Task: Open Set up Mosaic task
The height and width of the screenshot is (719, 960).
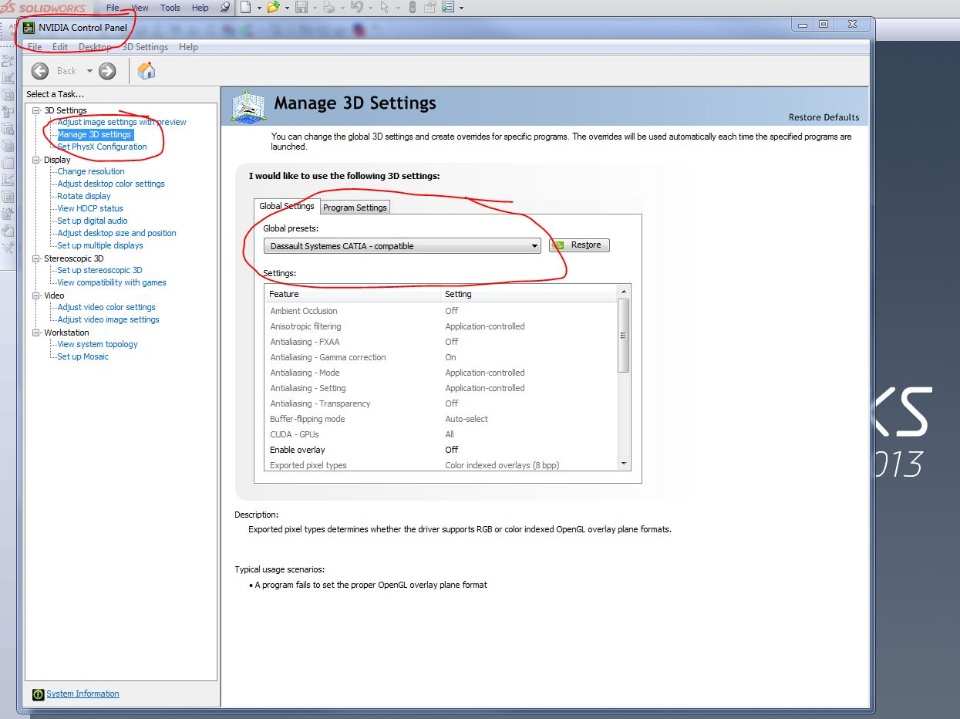Action: [x=83, y=356]
